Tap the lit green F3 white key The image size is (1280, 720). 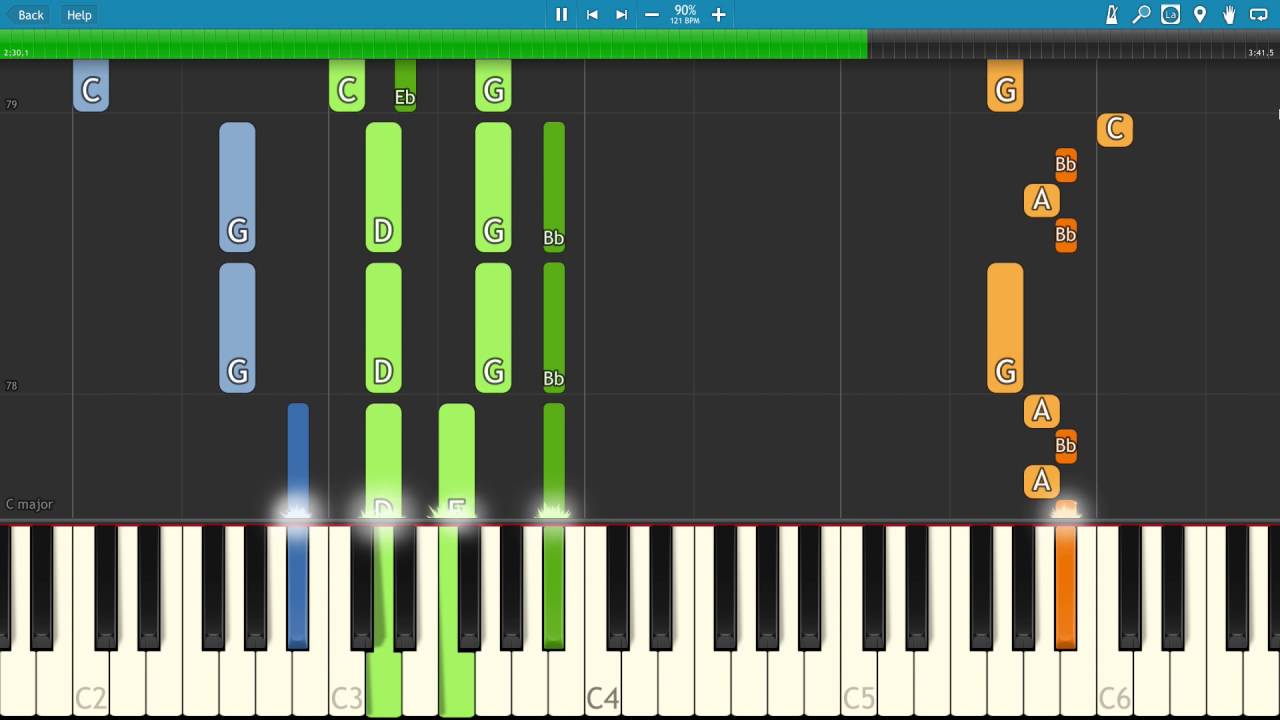(x=456, y=685)
